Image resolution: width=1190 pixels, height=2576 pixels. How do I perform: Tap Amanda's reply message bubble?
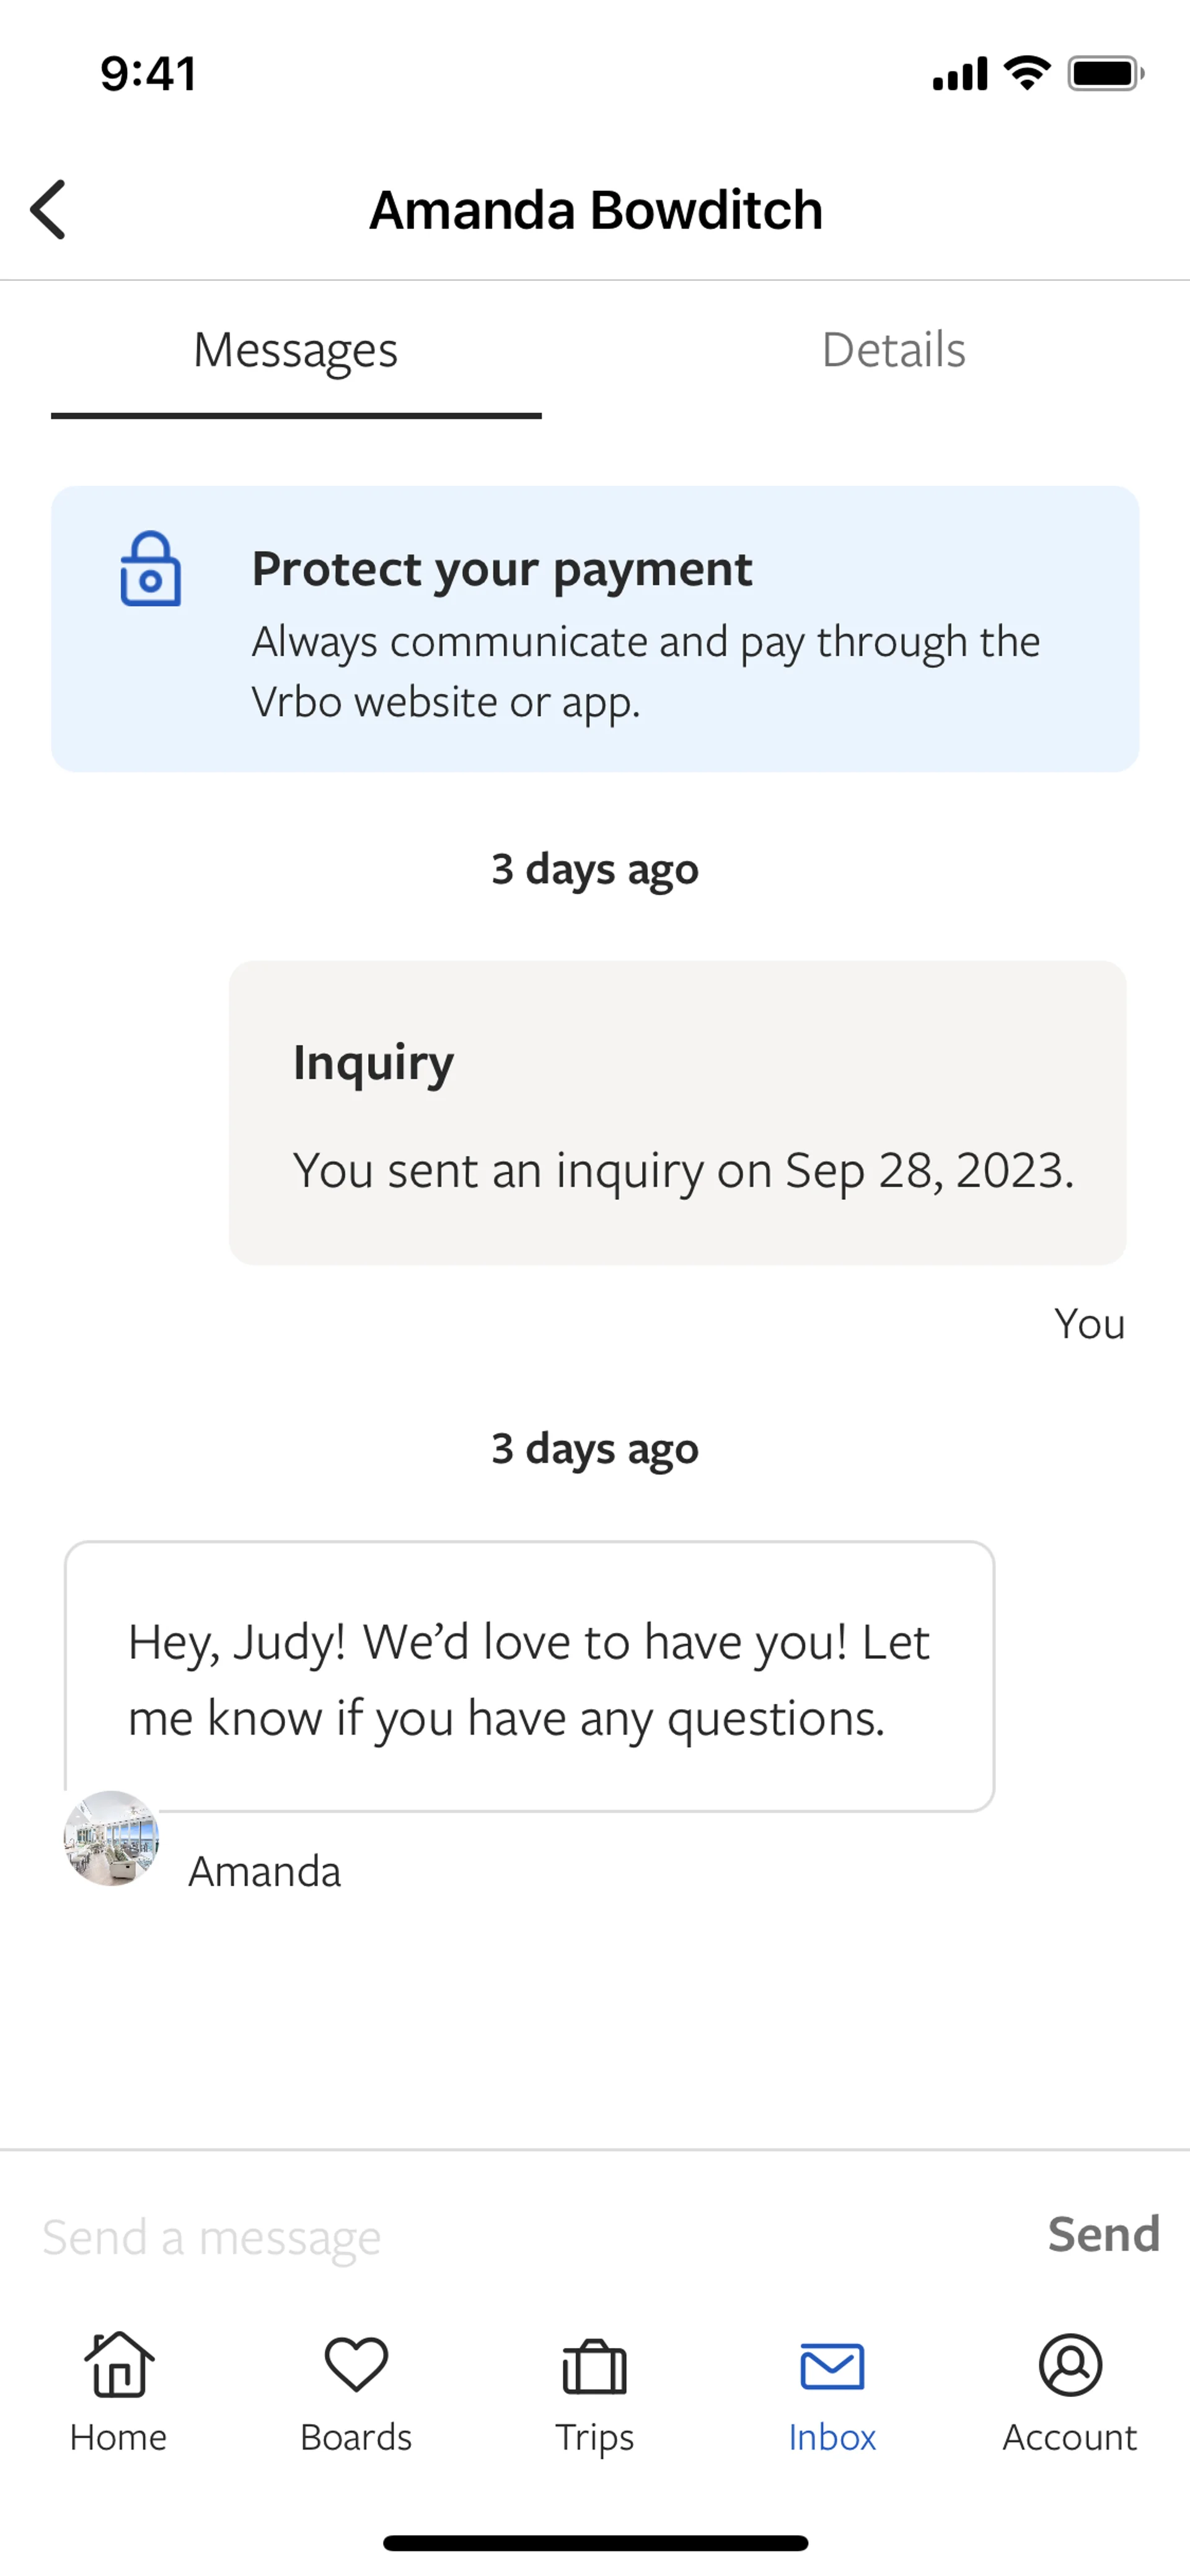pyautogui.click(x=530, y=1676)
